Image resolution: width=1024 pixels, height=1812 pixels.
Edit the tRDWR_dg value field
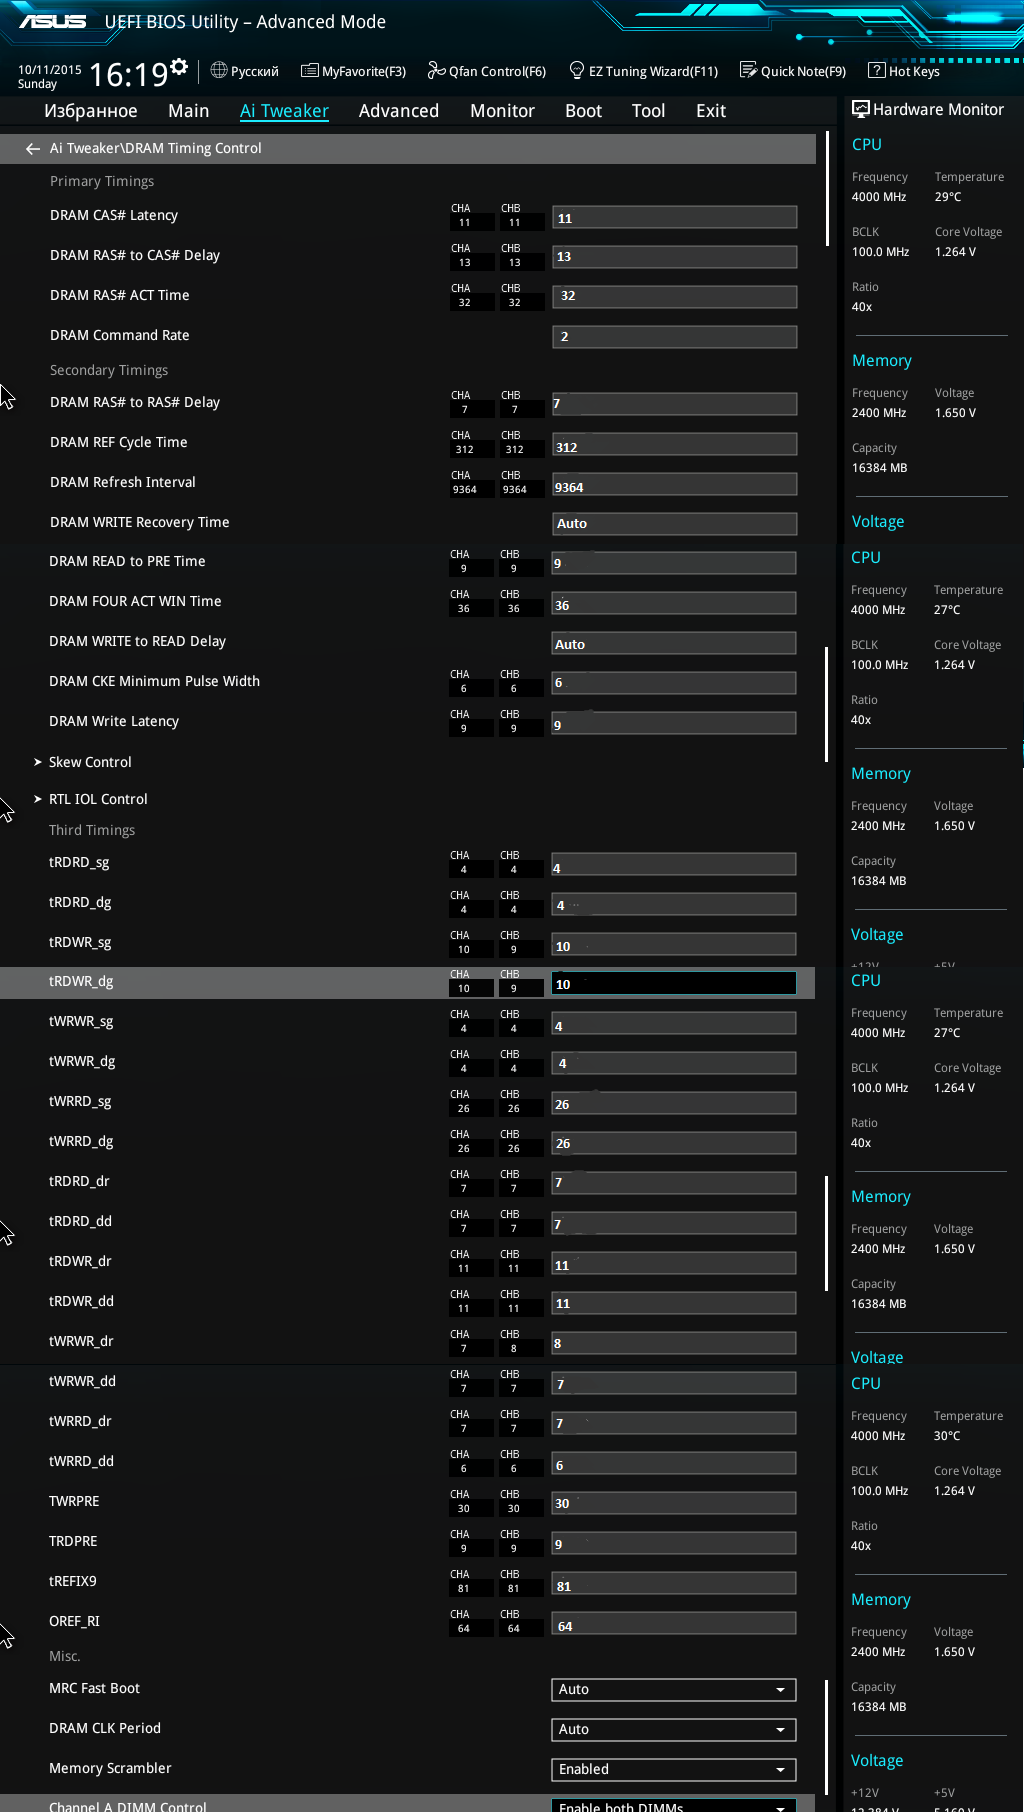click(674, 983)
